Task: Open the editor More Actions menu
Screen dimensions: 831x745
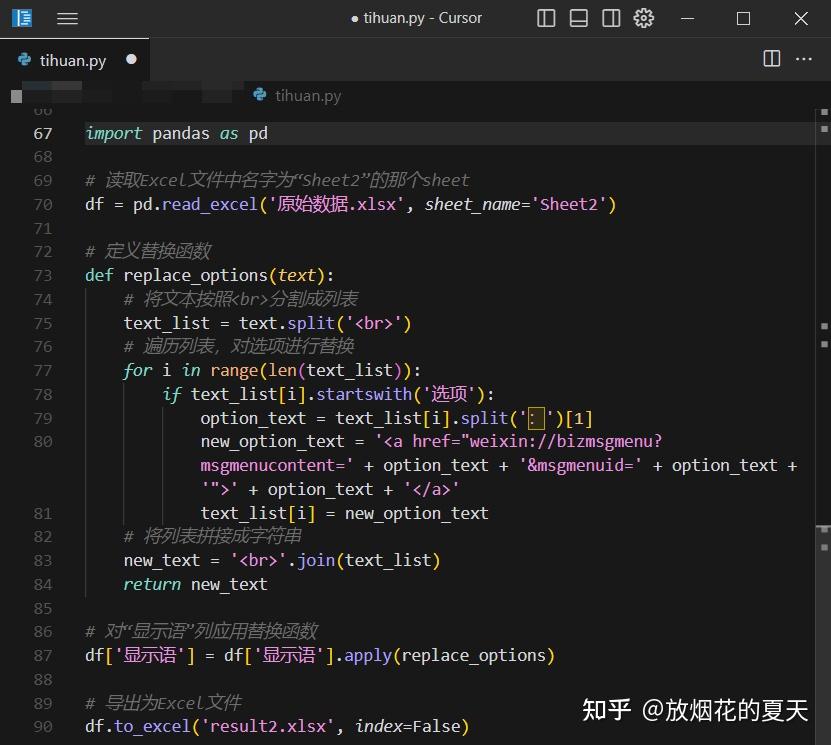Action: [804, 59]
